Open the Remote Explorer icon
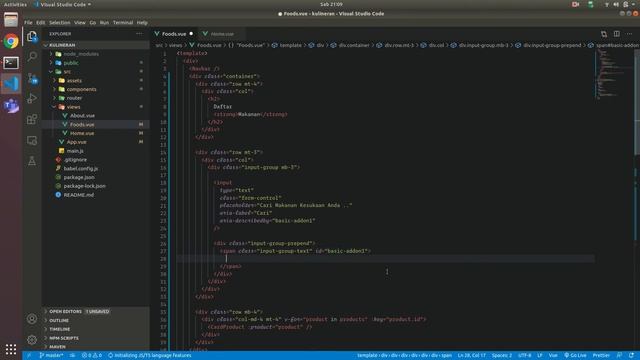This screenshot has height=360, width=640. click(32, 140)
